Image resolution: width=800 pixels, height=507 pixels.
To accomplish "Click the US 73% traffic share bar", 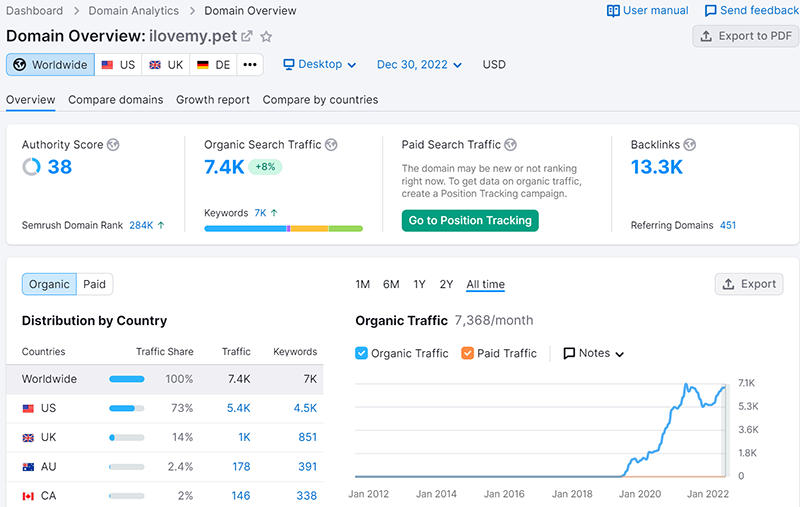I will (x=127, y=408).
